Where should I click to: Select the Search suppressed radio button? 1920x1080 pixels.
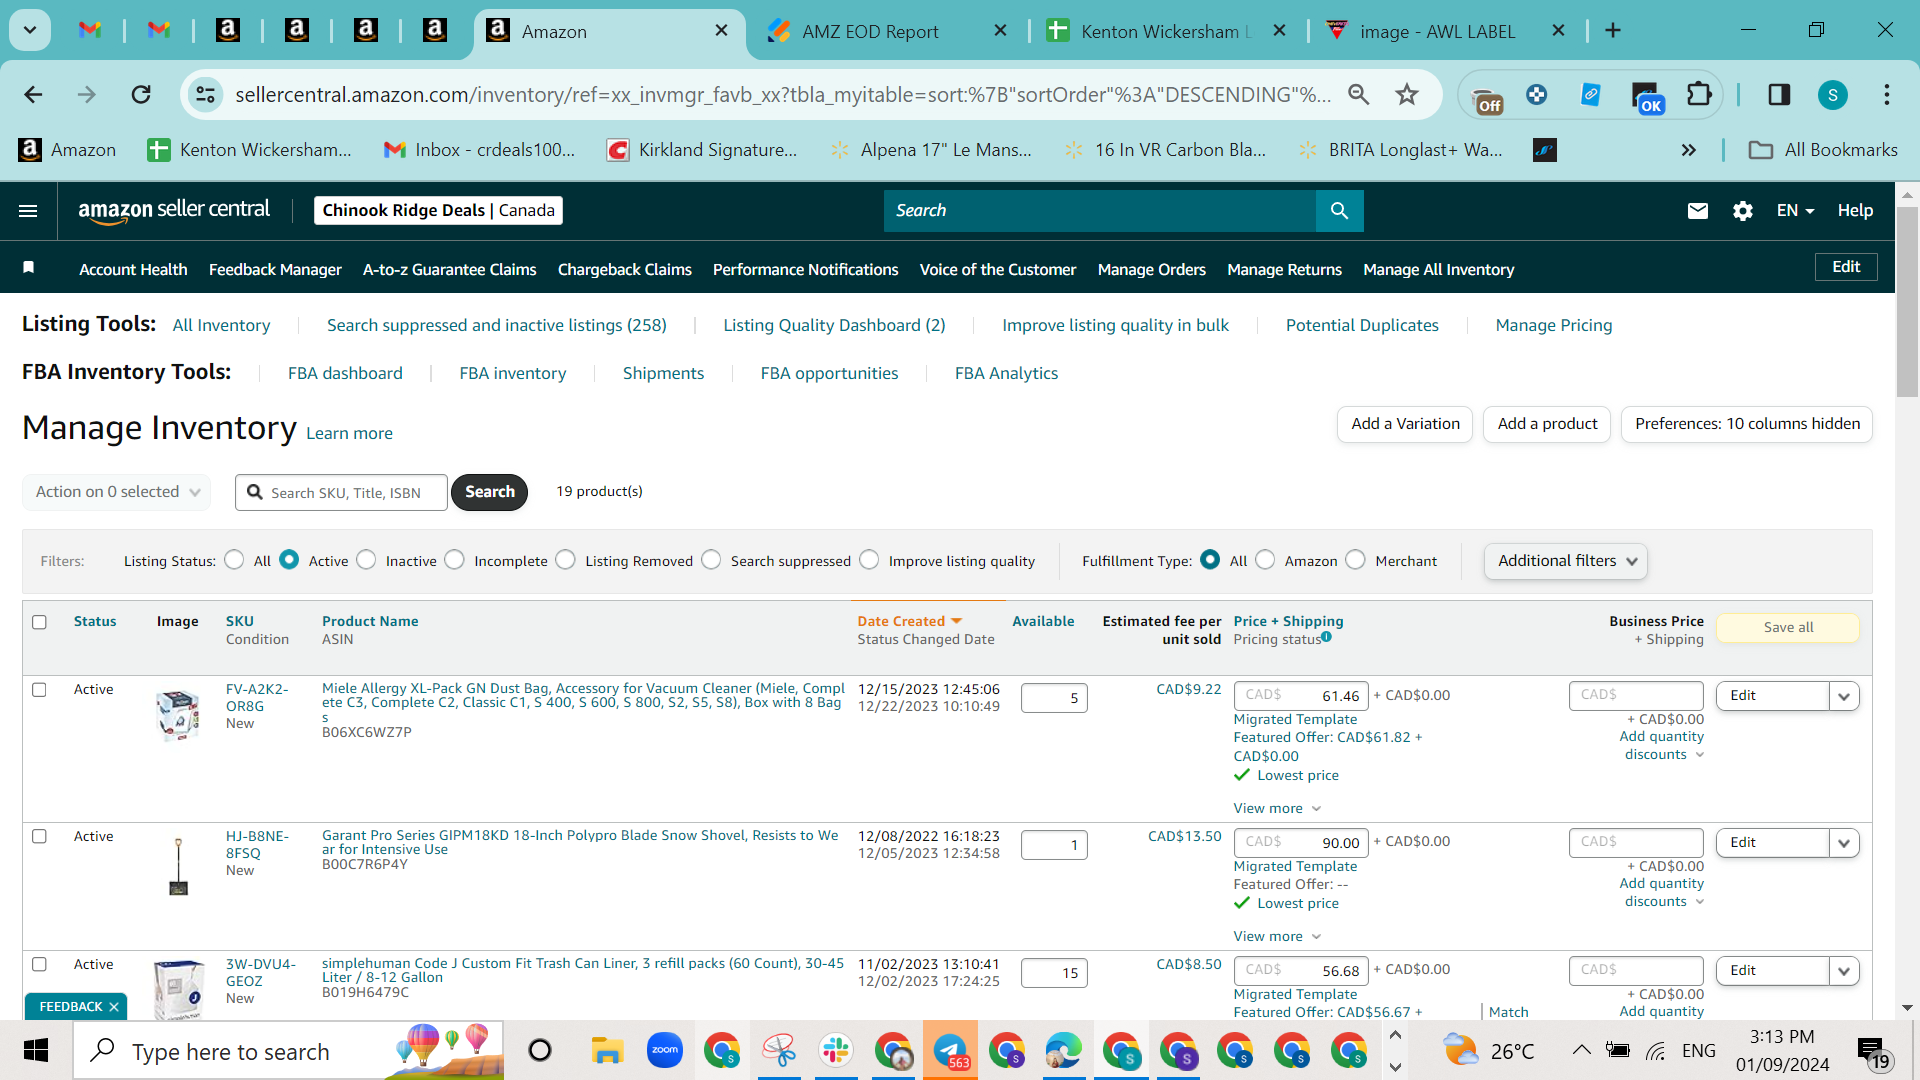click(x=711, y=560)
